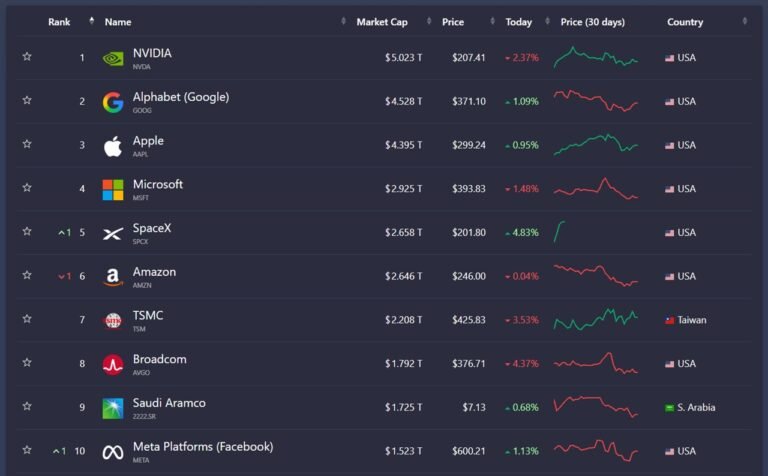Sort table by Rank column arrows
Viewport: 768px width, 476px height.
point(92,21)
